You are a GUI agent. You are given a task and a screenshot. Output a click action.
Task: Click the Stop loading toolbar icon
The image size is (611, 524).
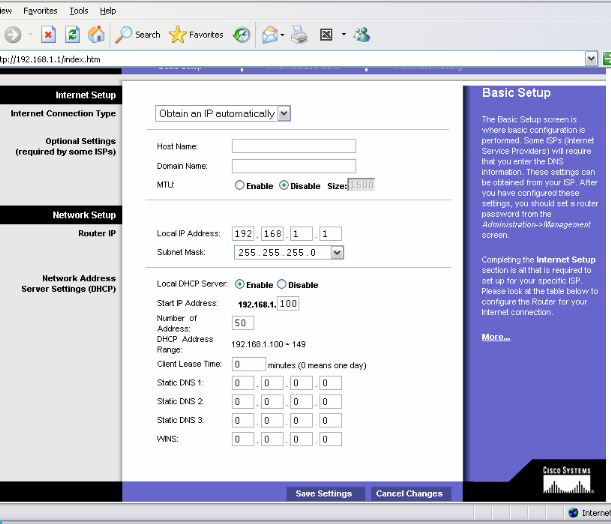[x=48, y=35]
